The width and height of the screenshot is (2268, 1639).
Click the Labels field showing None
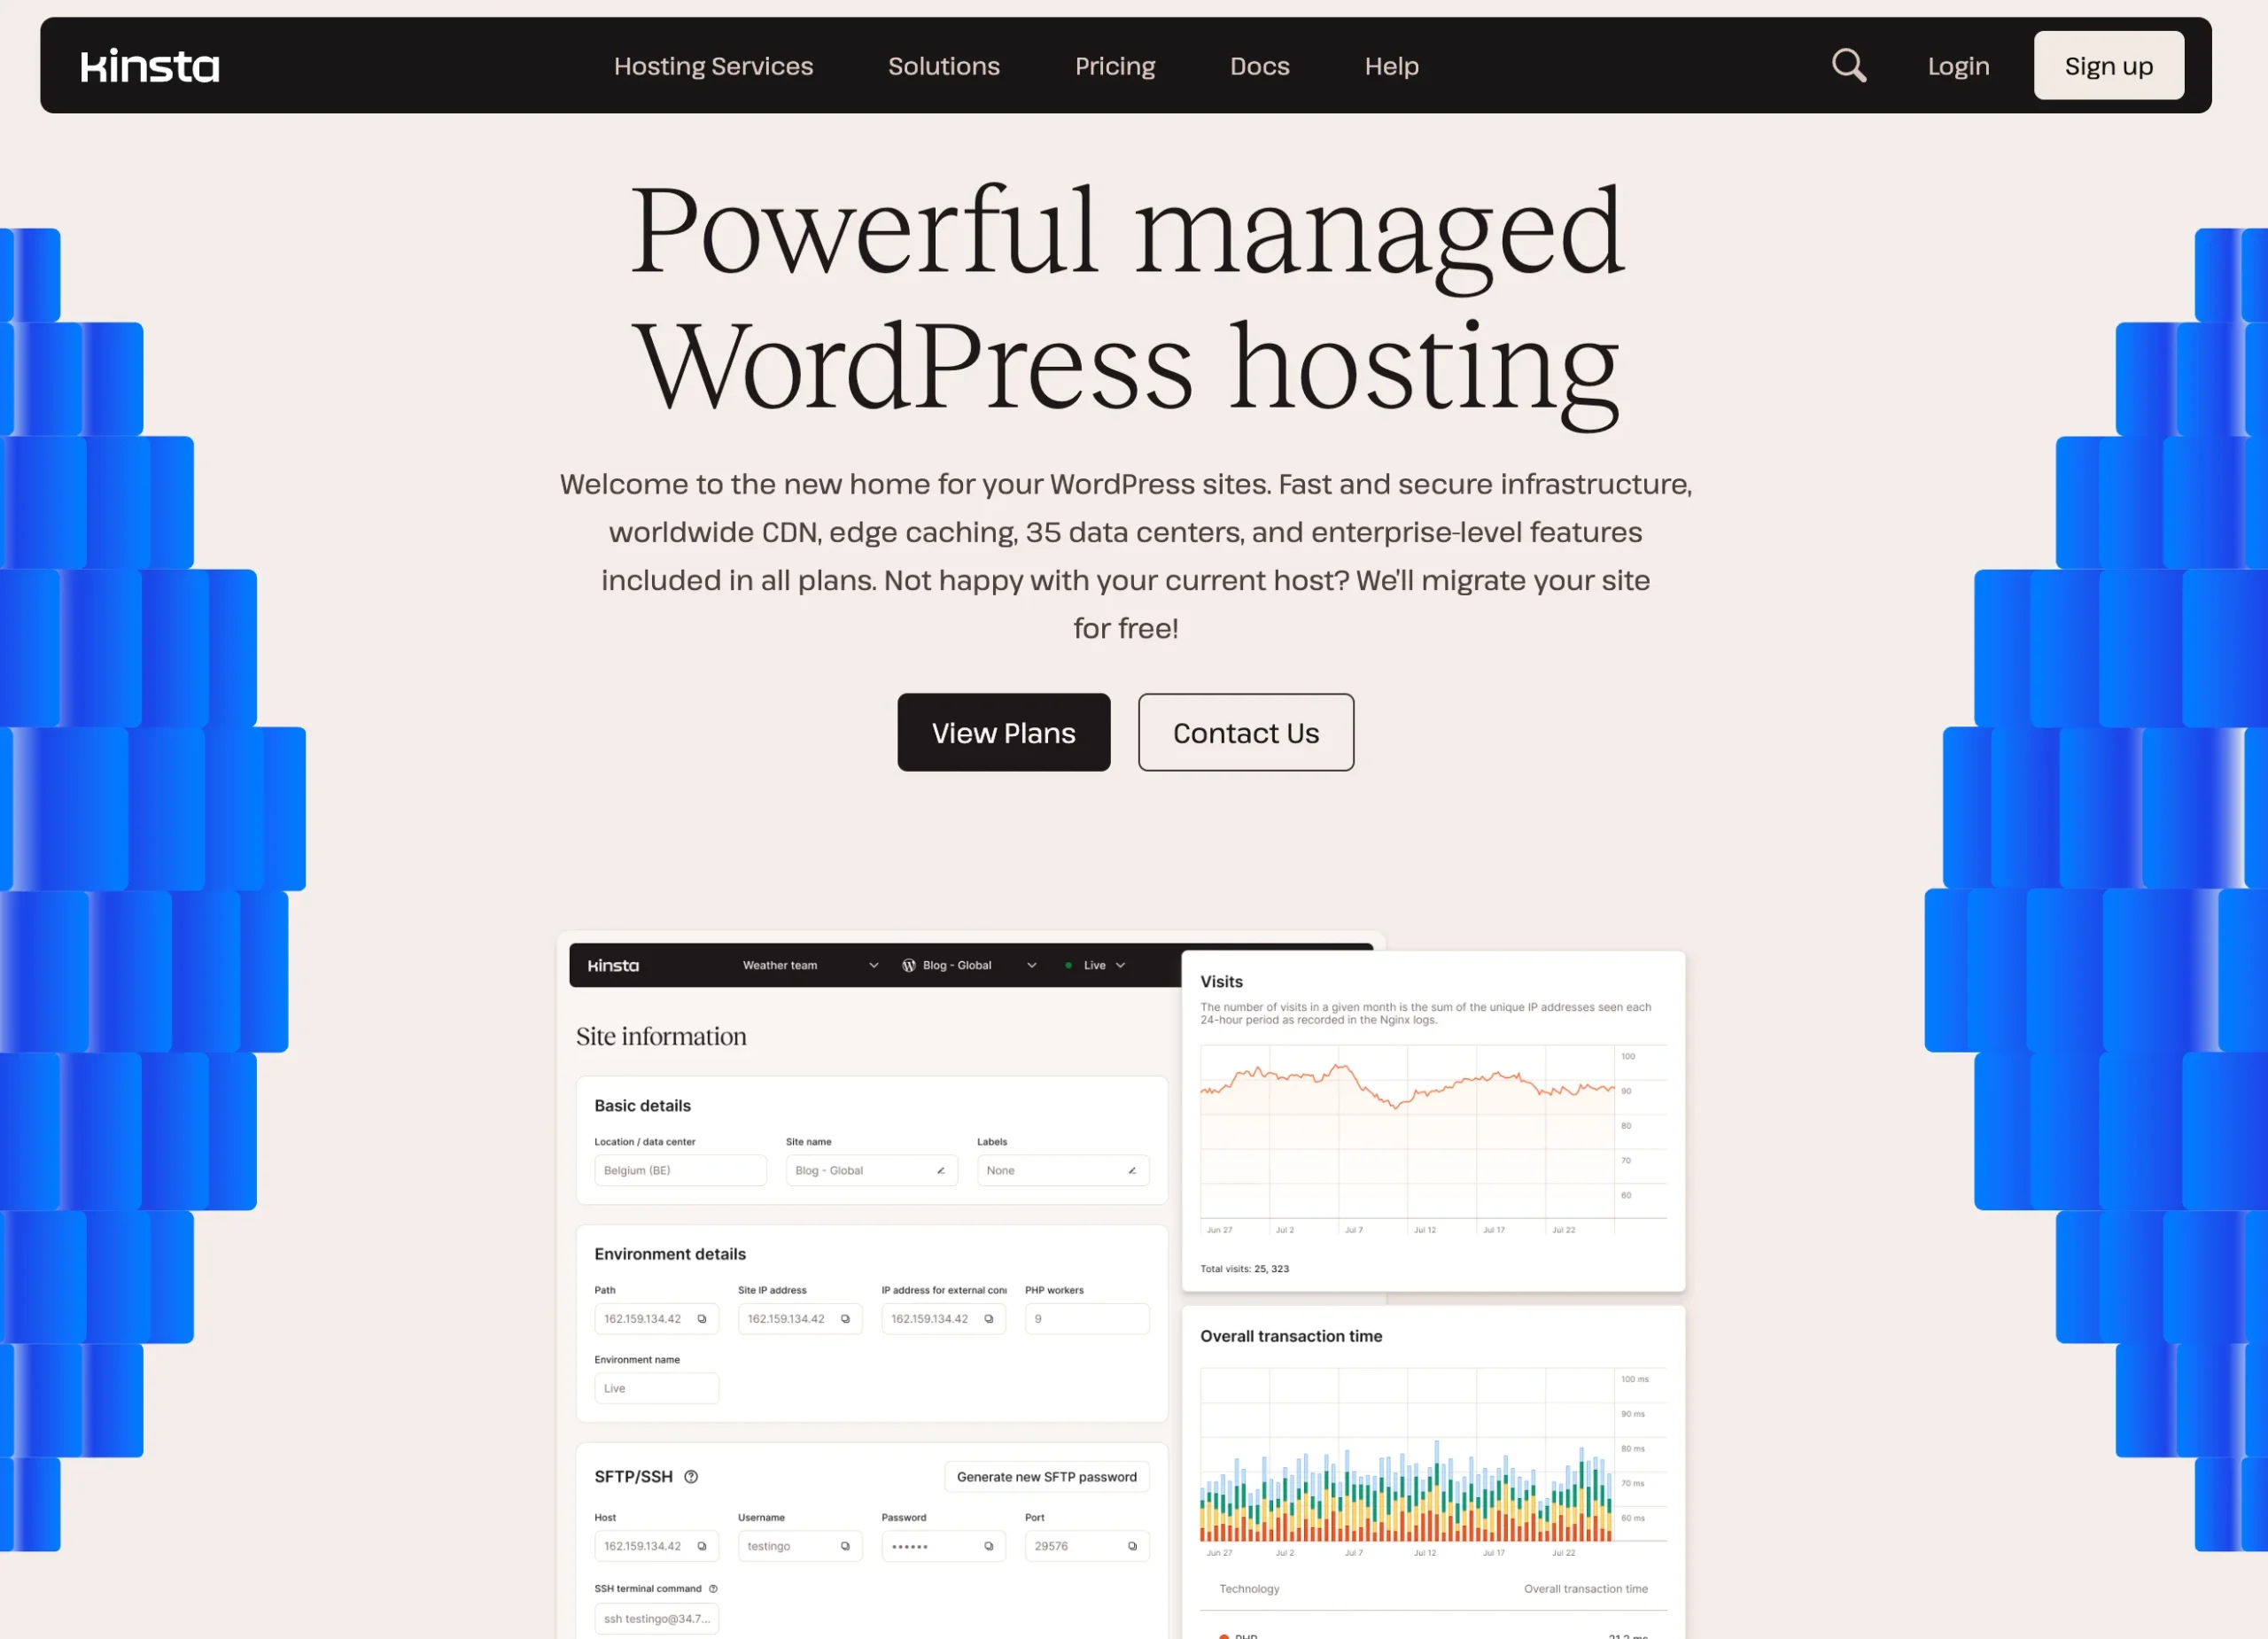point(1063,1170)
